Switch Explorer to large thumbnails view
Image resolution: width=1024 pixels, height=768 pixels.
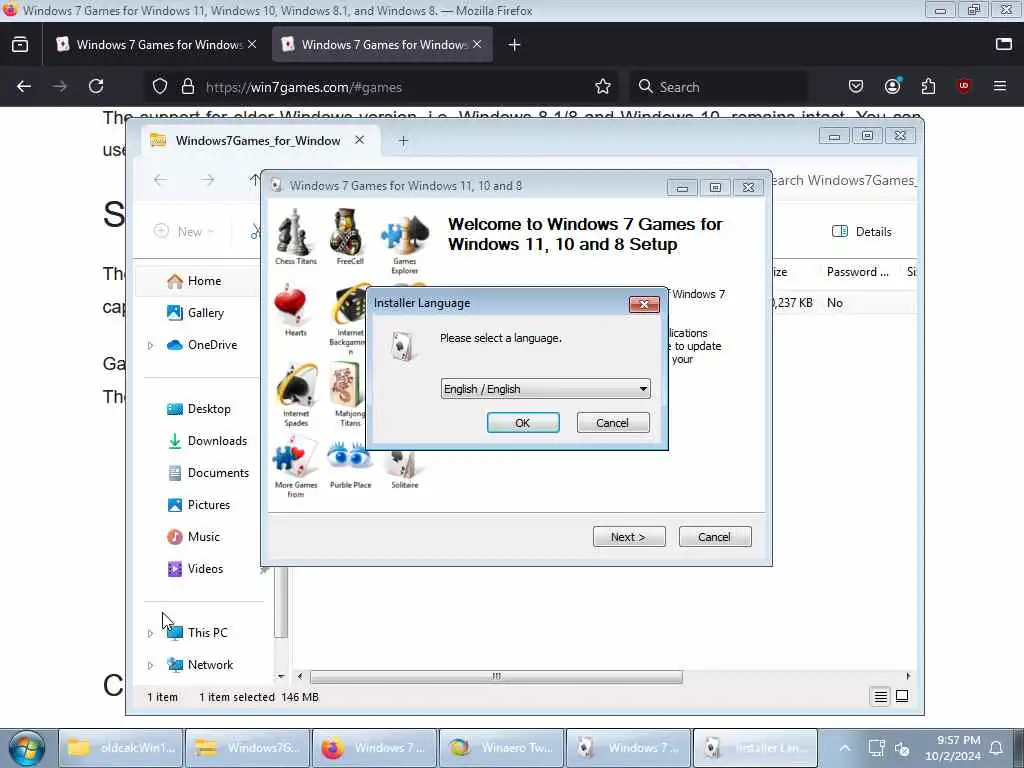tap(902, 696)
